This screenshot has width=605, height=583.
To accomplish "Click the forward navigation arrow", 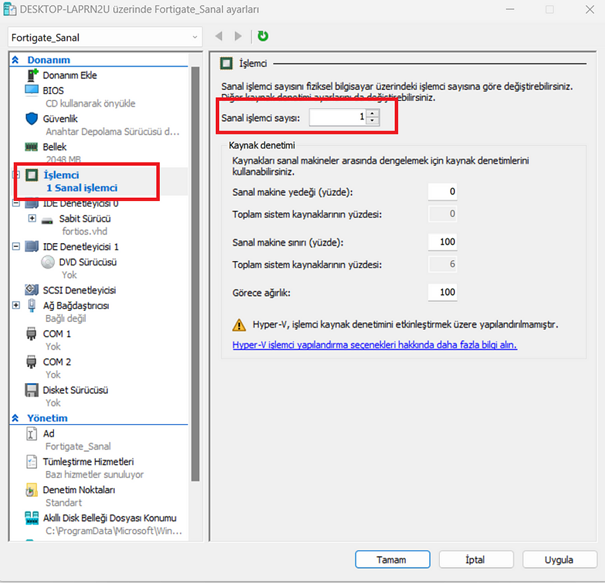I will [238, 36].
